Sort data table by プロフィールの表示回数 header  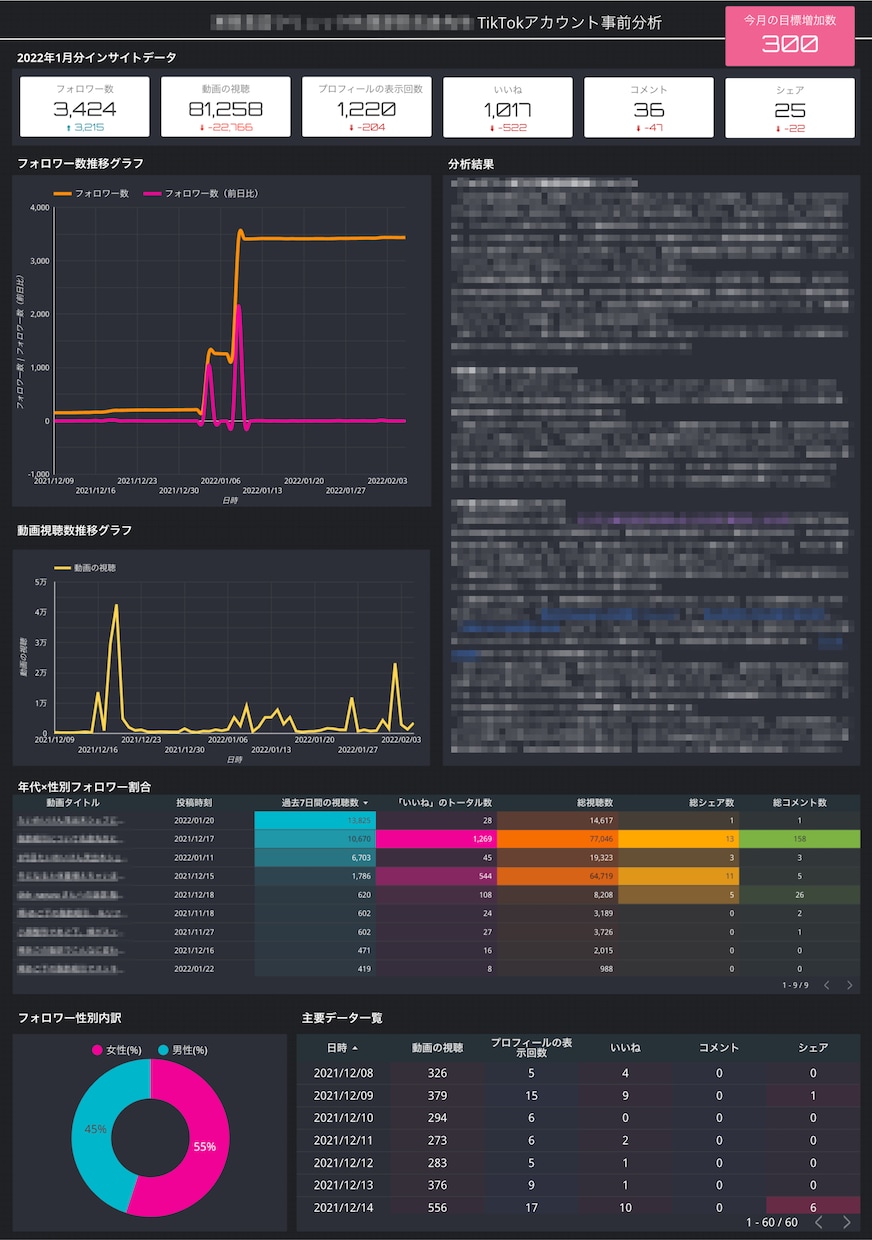coord(532,1048)
